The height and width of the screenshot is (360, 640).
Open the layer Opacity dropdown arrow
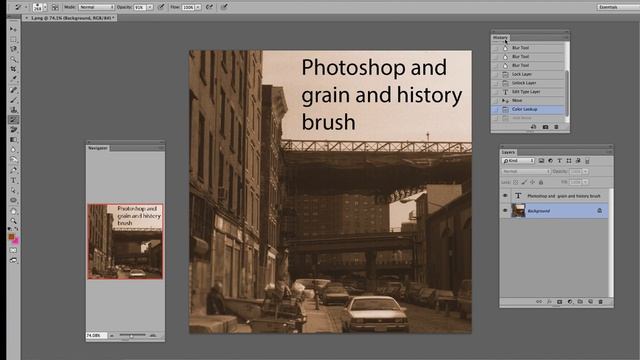click(x=585, y=171)
